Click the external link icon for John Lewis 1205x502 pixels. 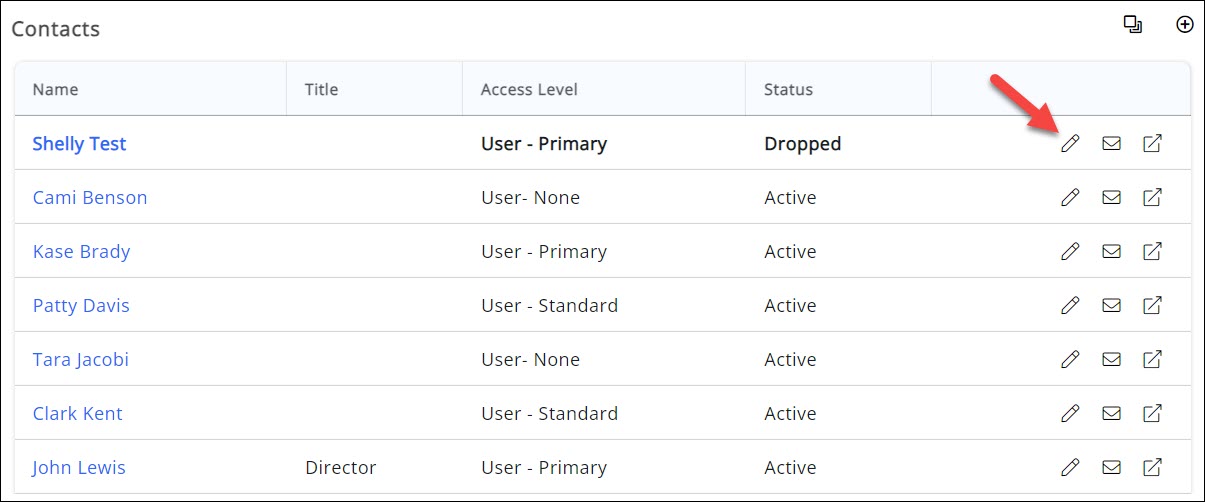[1152, 468]
